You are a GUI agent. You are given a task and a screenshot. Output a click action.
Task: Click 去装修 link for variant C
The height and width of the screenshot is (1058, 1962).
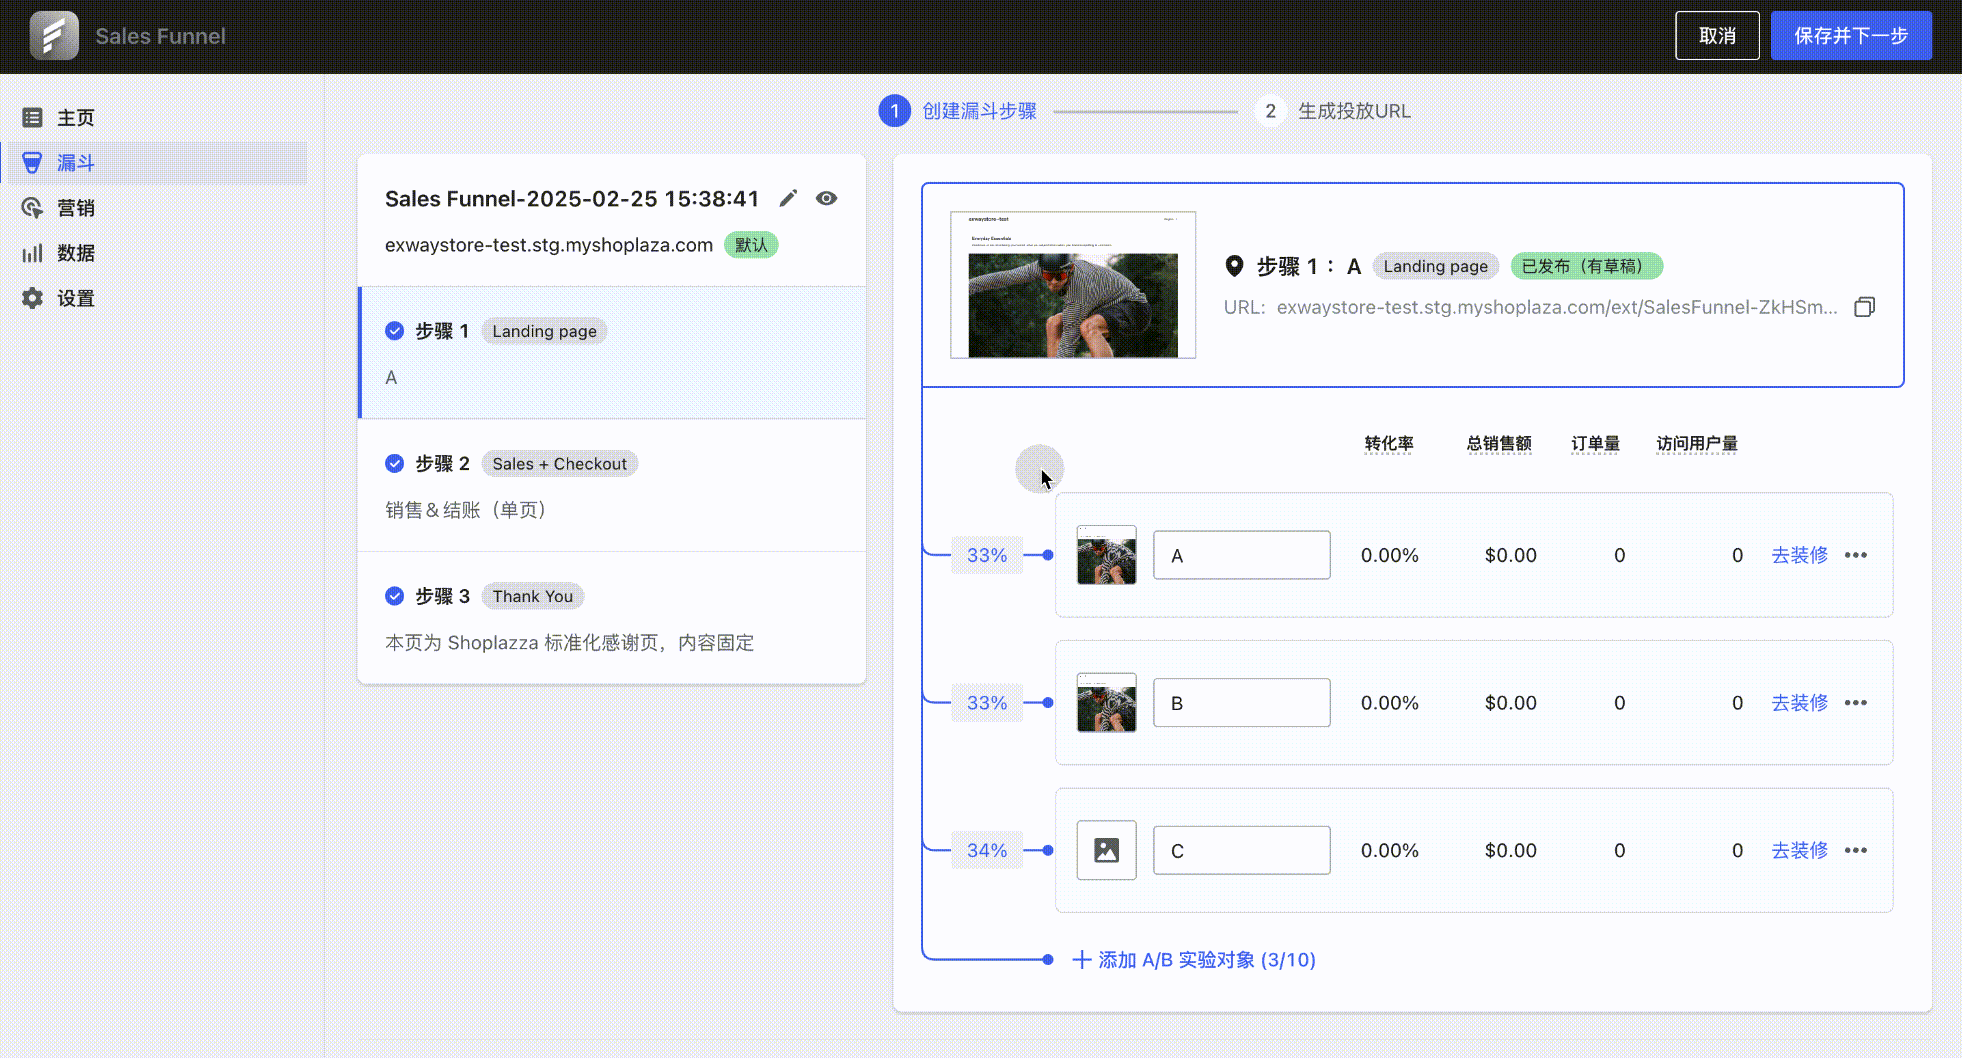1799,850
